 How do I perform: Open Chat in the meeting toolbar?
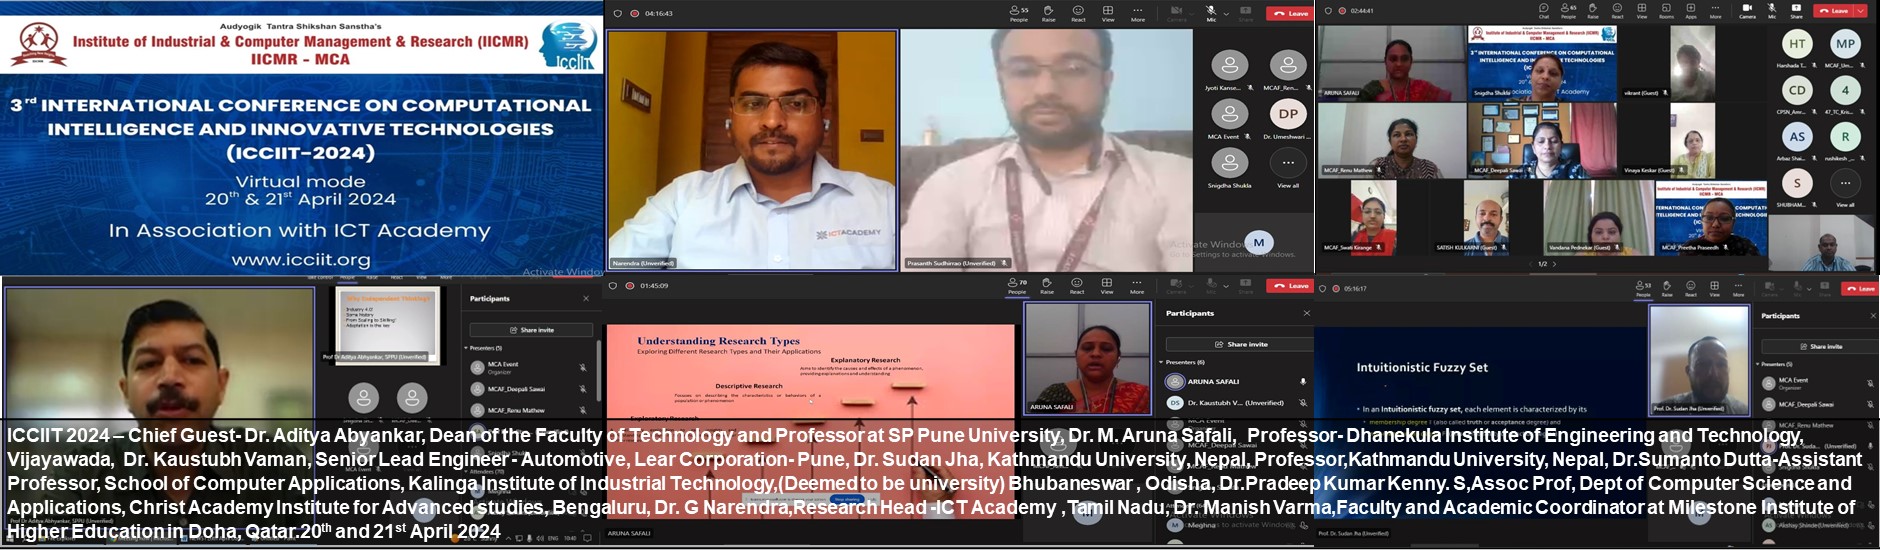(1544, 12)
